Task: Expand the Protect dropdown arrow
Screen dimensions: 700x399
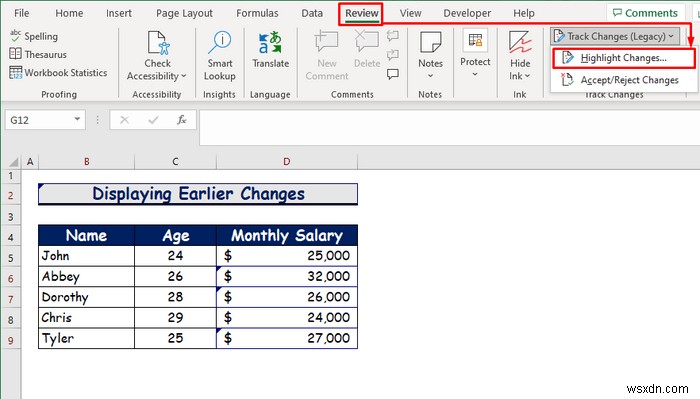Action: point(475,74)
